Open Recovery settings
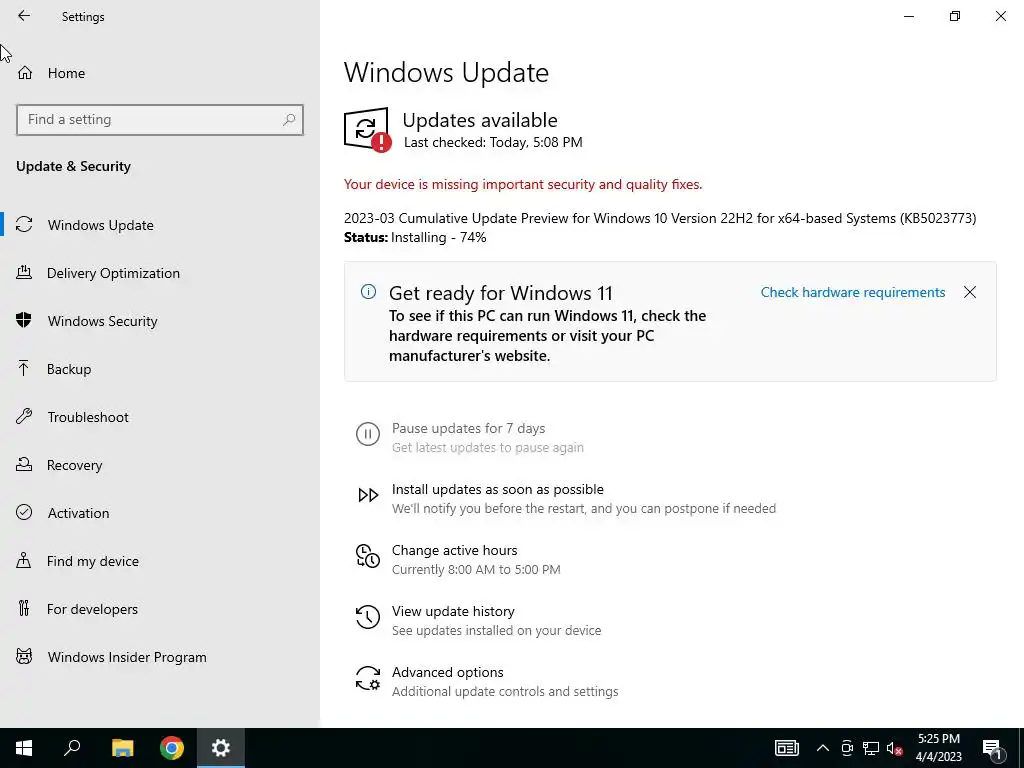 pos(160,465)
